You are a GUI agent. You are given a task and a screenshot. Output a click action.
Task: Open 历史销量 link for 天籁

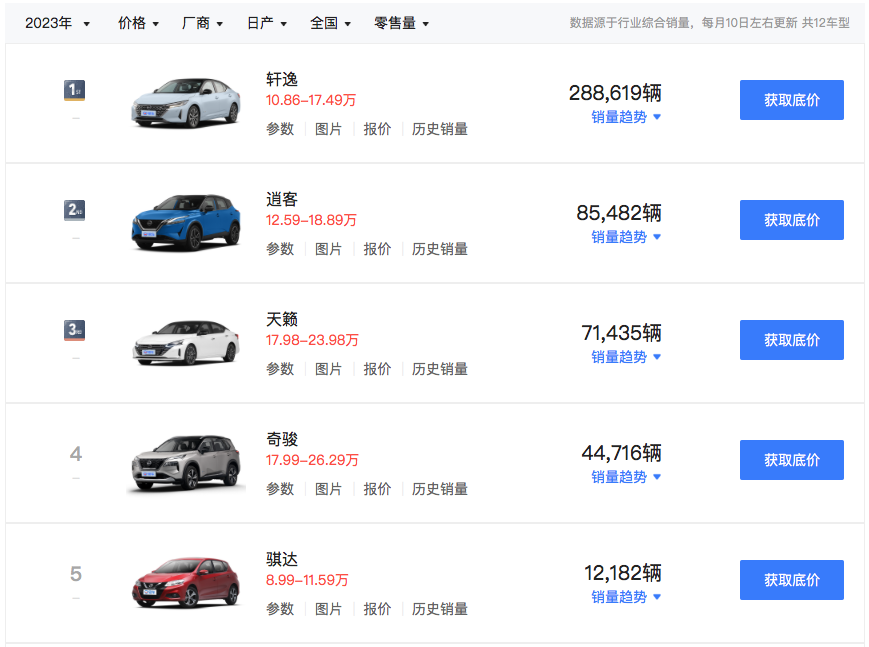click(x=439, y=369)
